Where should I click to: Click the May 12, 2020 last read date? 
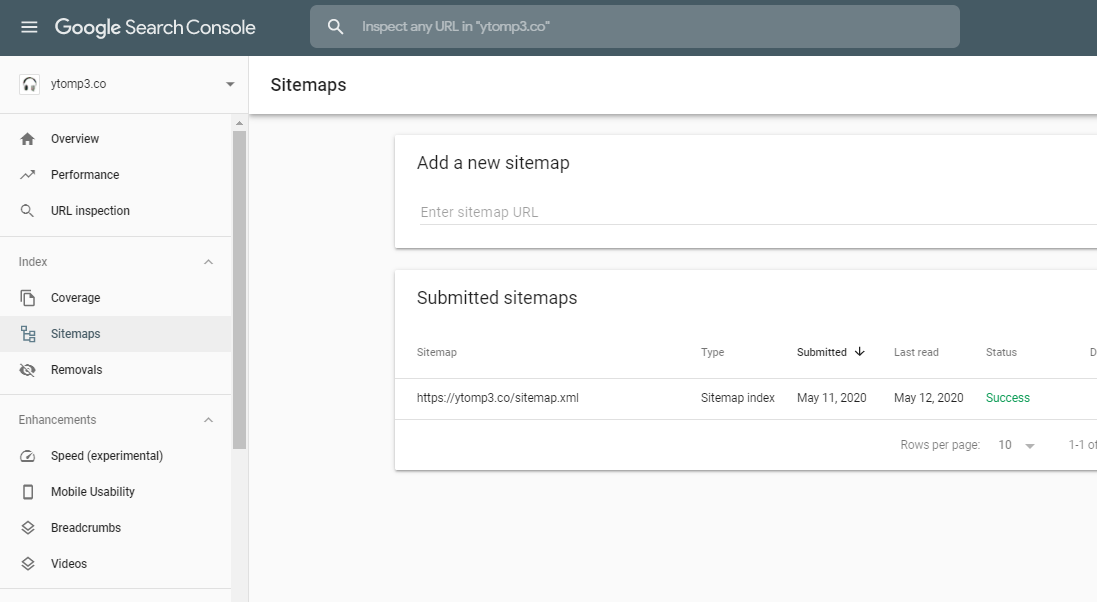(928, 398)
